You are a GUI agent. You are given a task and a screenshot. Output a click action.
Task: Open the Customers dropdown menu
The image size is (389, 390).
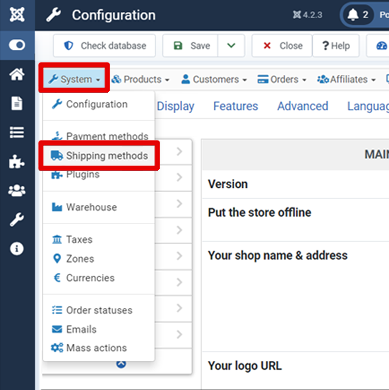tap(214, 79)
